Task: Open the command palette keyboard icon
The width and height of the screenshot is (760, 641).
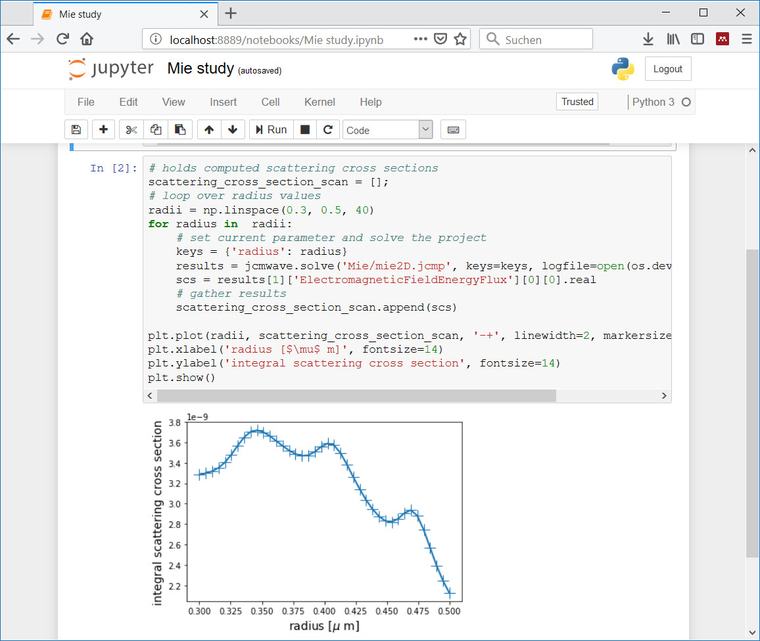Action: coord(453,129)
